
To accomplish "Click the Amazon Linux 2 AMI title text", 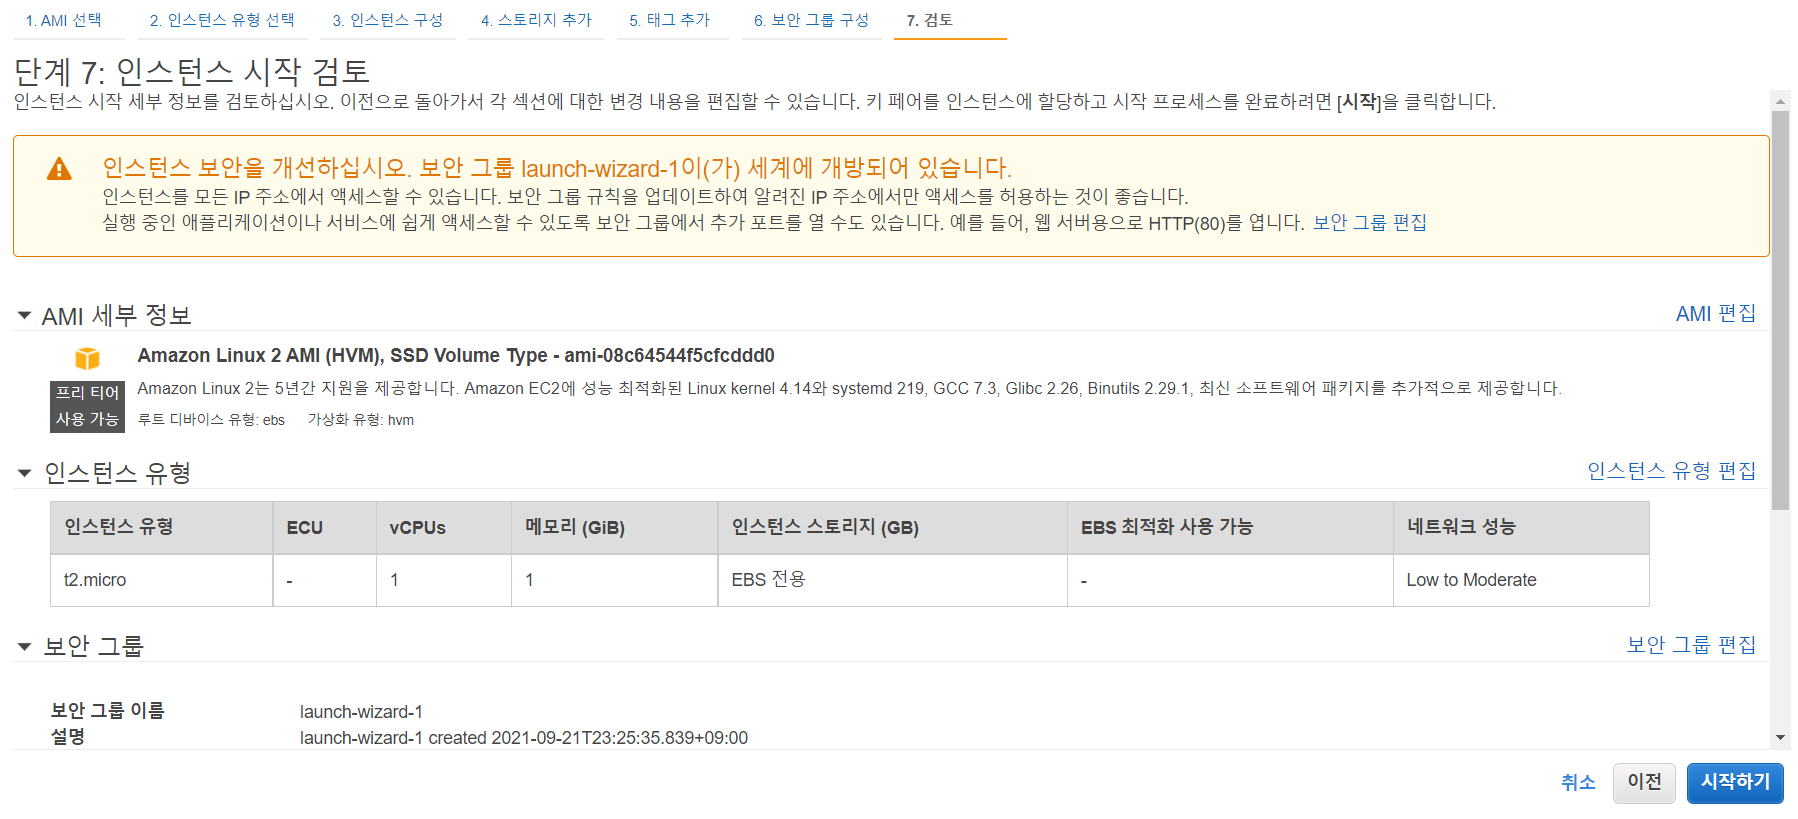I will tap(456, 356).
